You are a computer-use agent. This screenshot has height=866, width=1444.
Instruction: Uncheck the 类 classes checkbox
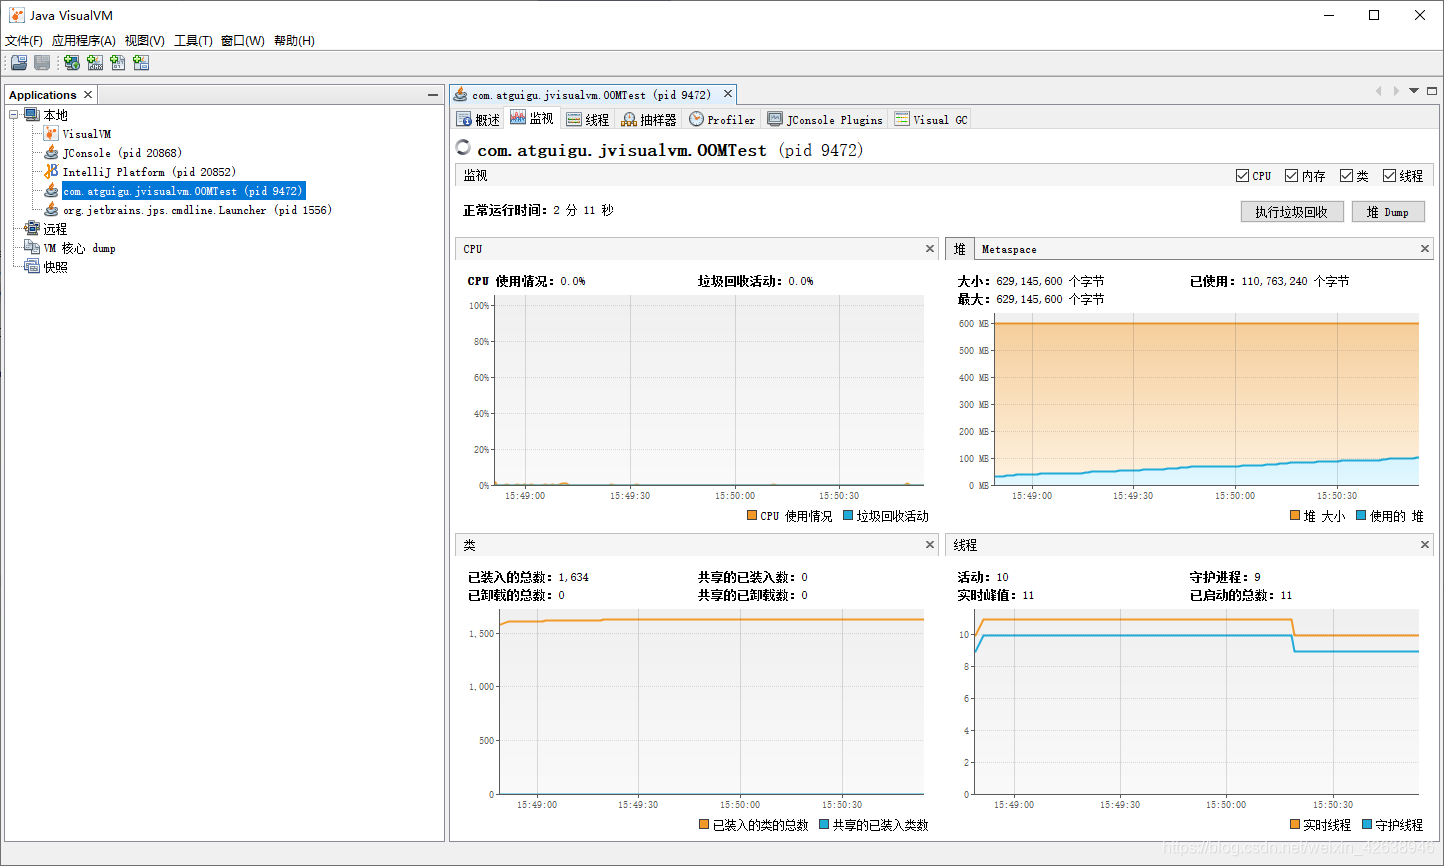pos(1346,175)
